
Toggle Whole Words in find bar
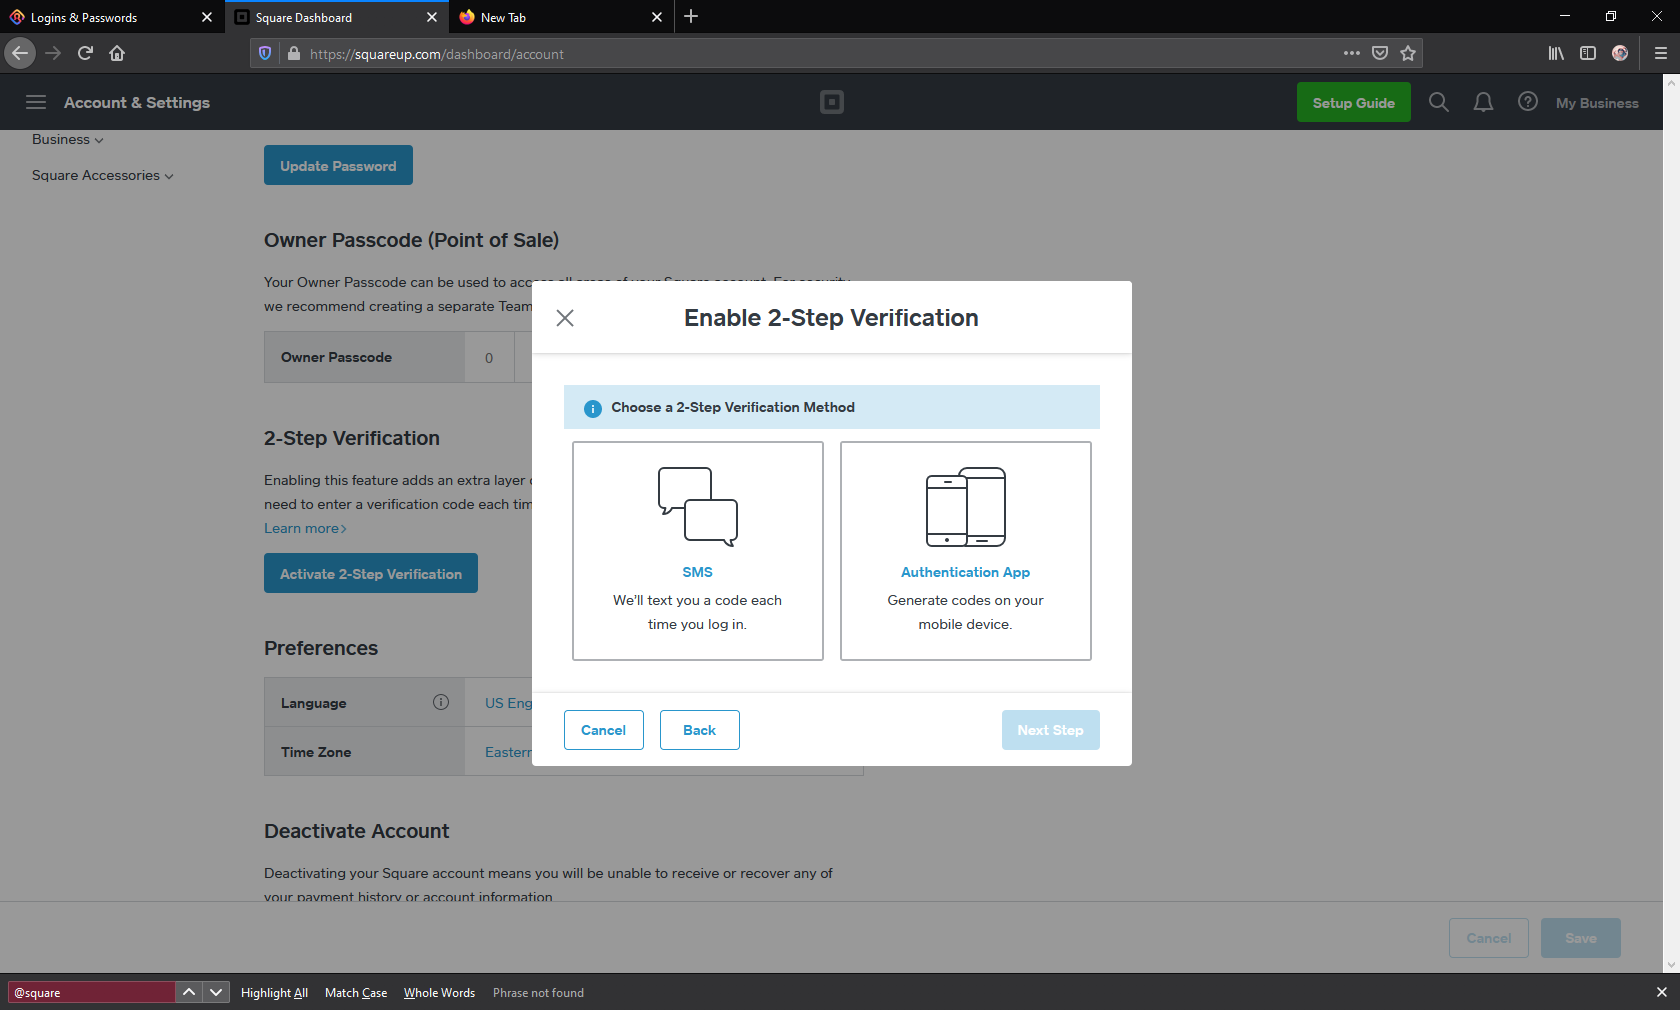(x=439, y=993)
